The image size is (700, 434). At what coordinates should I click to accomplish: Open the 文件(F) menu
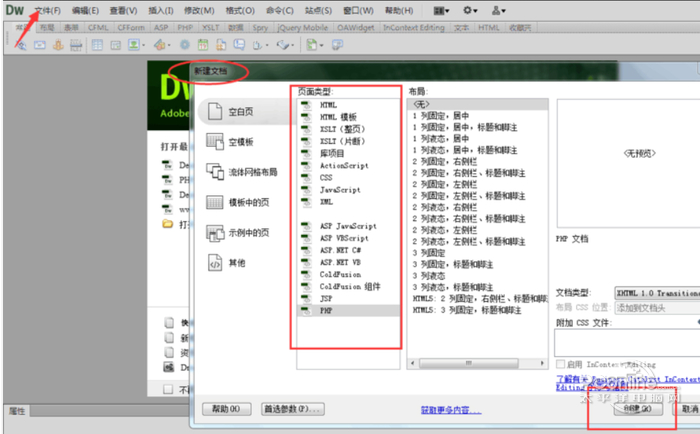pyautogui.click(x=48, y=11)
